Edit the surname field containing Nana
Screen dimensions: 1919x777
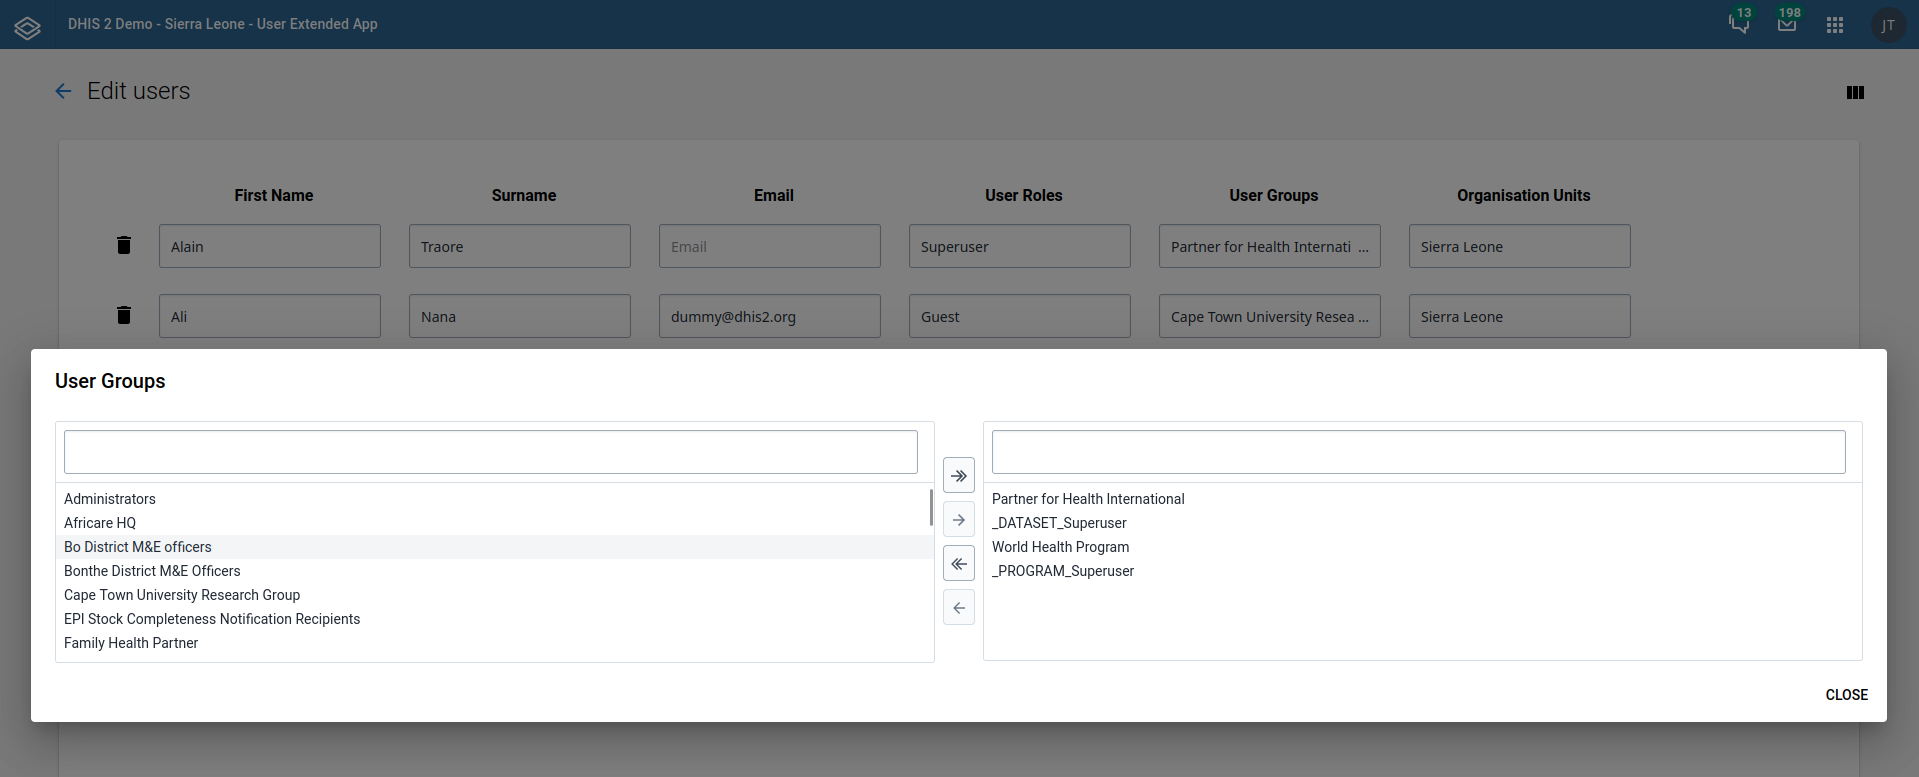520,316
